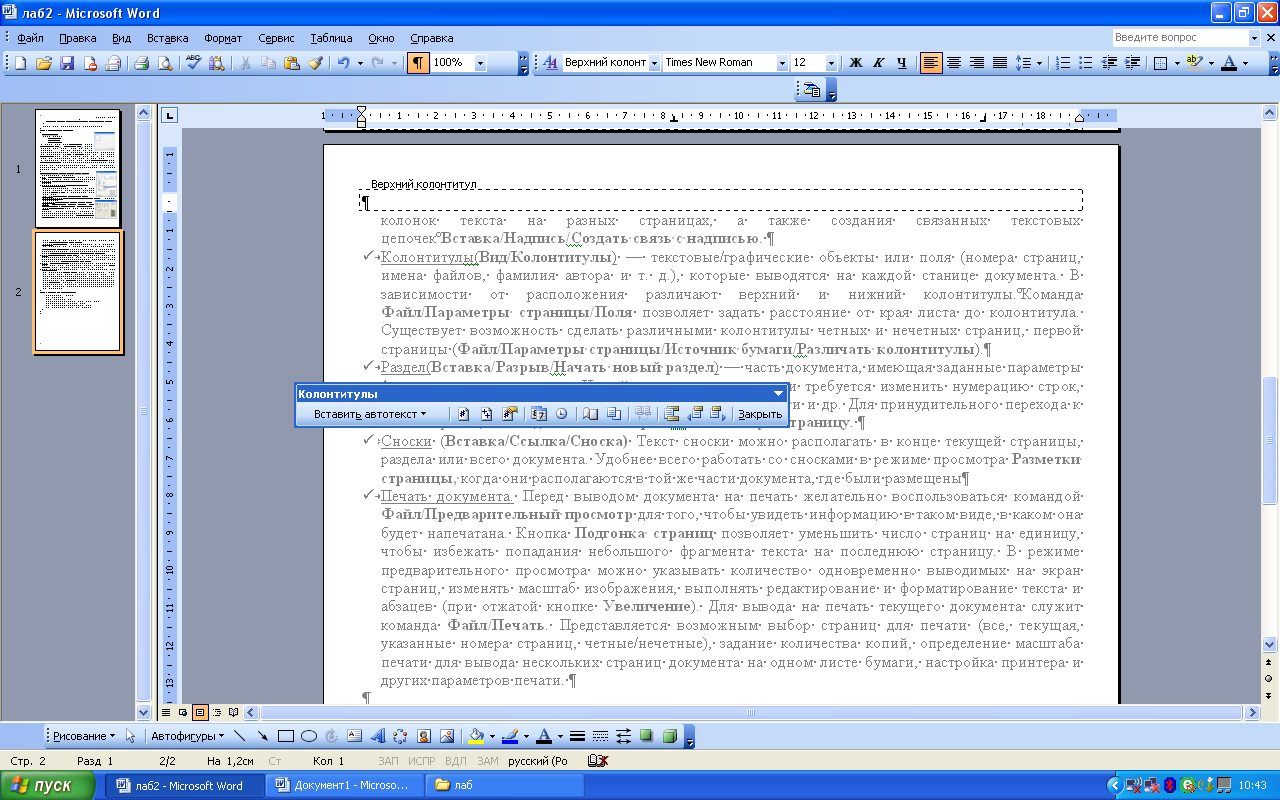1280x800 pixels.
Task: Select the line drawing tool
Action: point(239,736)
